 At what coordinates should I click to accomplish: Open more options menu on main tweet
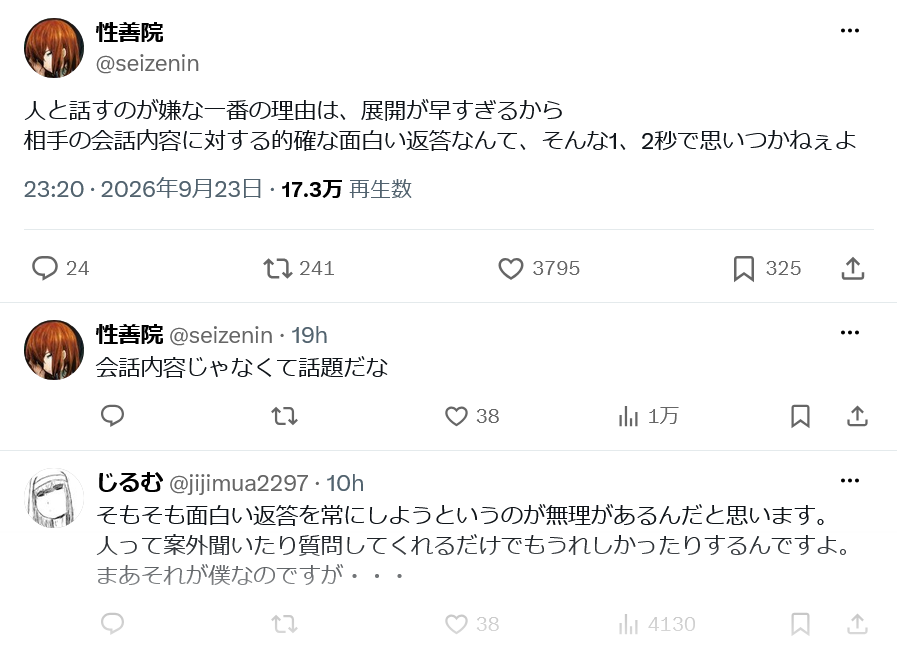point(850,30)
